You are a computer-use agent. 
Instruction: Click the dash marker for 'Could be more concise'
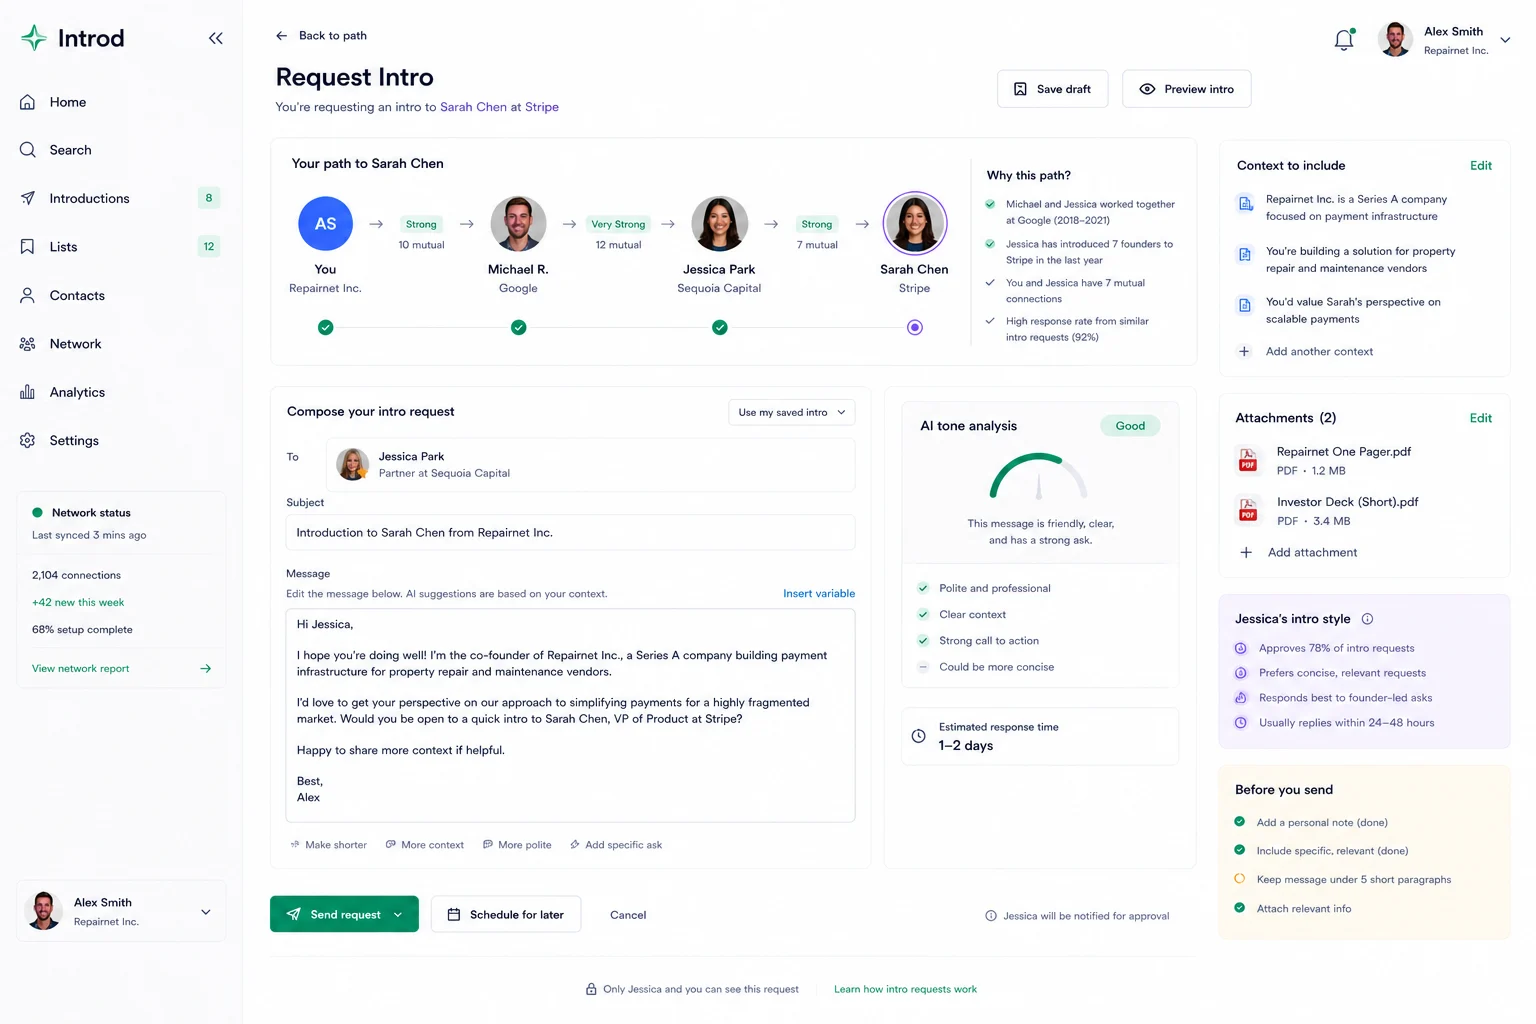pyautogui.click(x=923, y=667)
